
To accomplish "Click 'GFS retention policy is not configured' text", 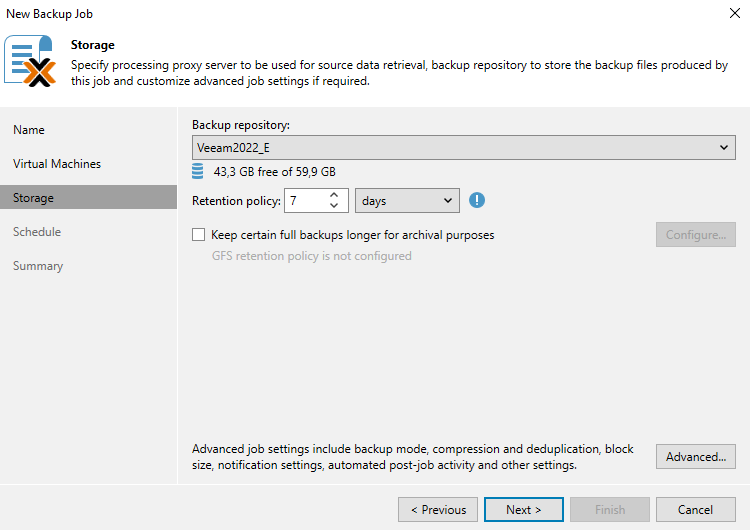I will [311, 256].
